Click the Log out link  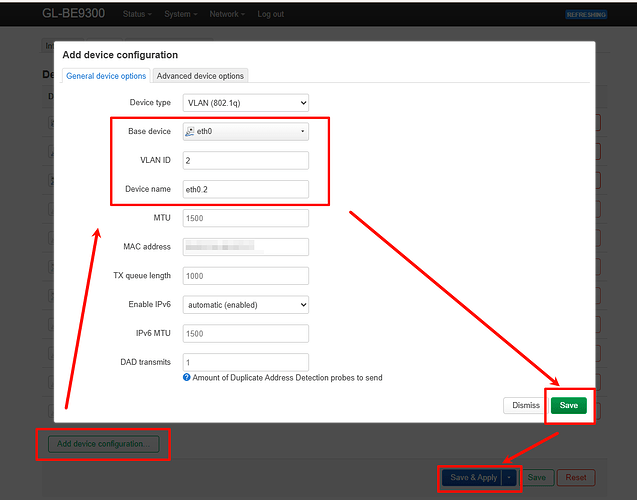[270, 14]
